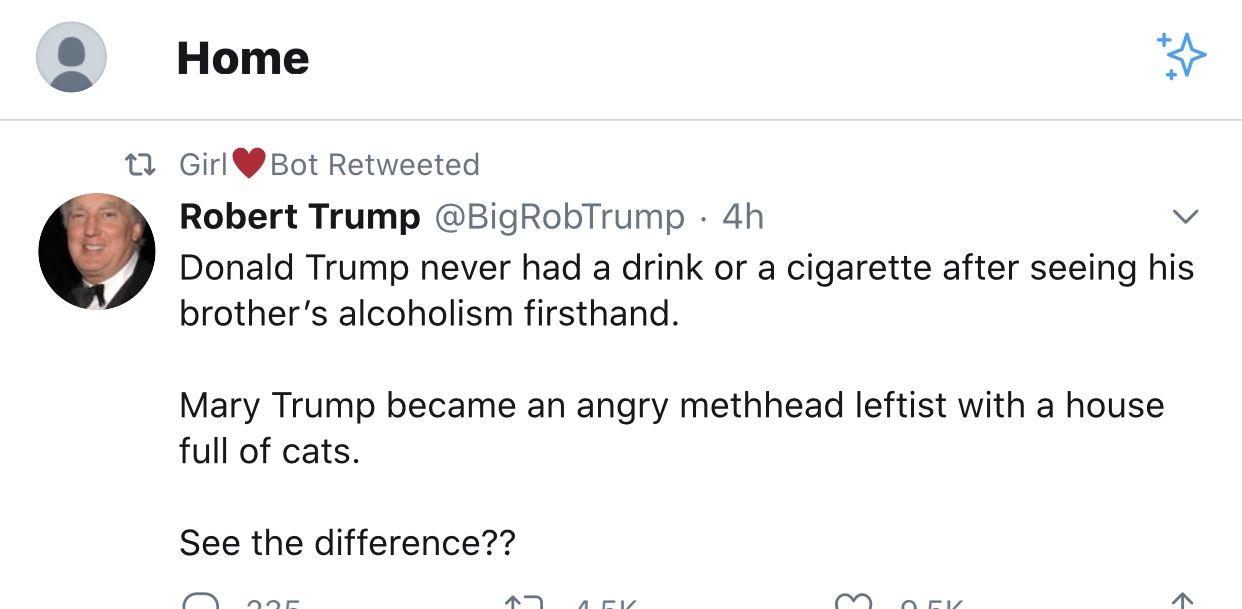Click the "See the difference??" line

tap(347, 543)
